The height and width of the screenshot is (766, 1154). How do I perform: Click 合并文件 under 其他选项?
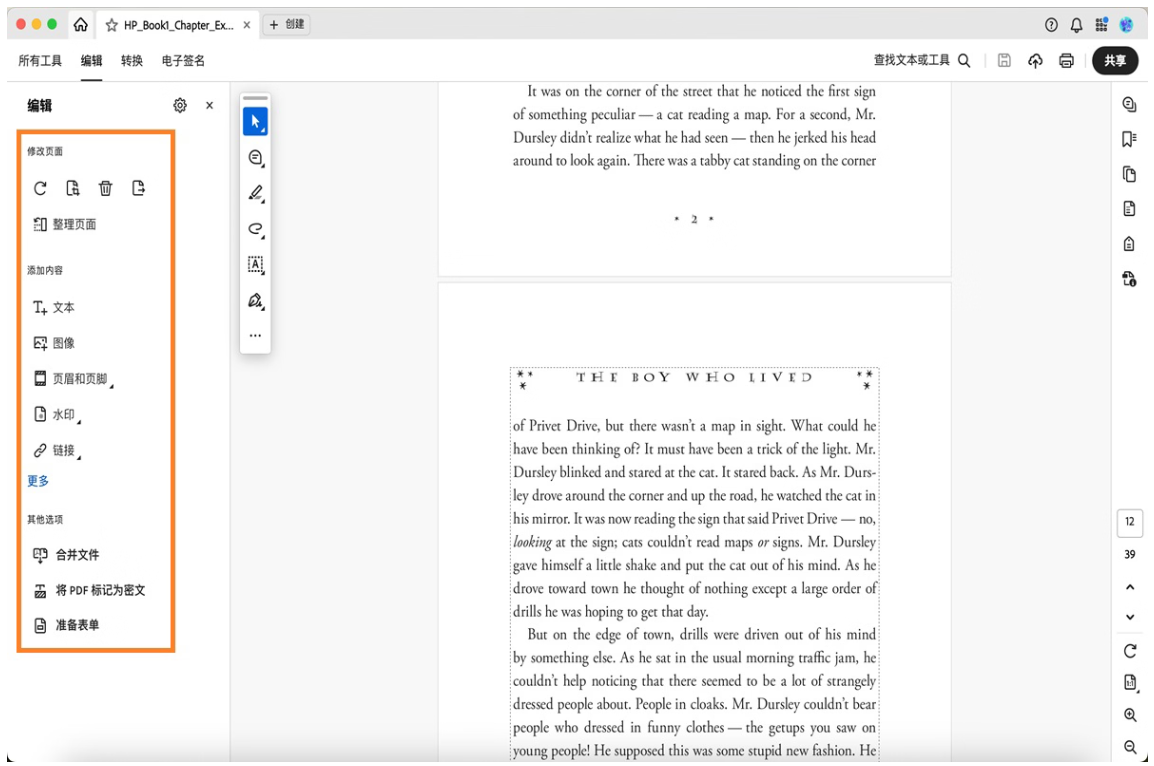click(69, 554)
